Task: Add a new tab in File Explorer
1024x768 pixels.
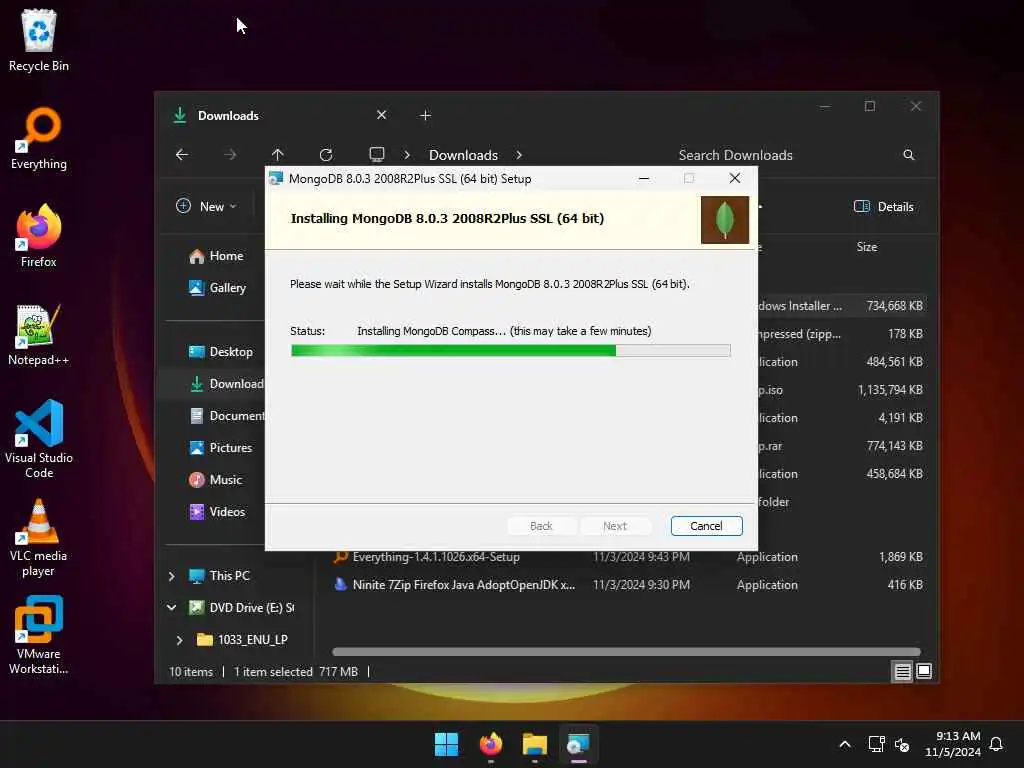Action: pyautogui.click(x=425, y=116)
